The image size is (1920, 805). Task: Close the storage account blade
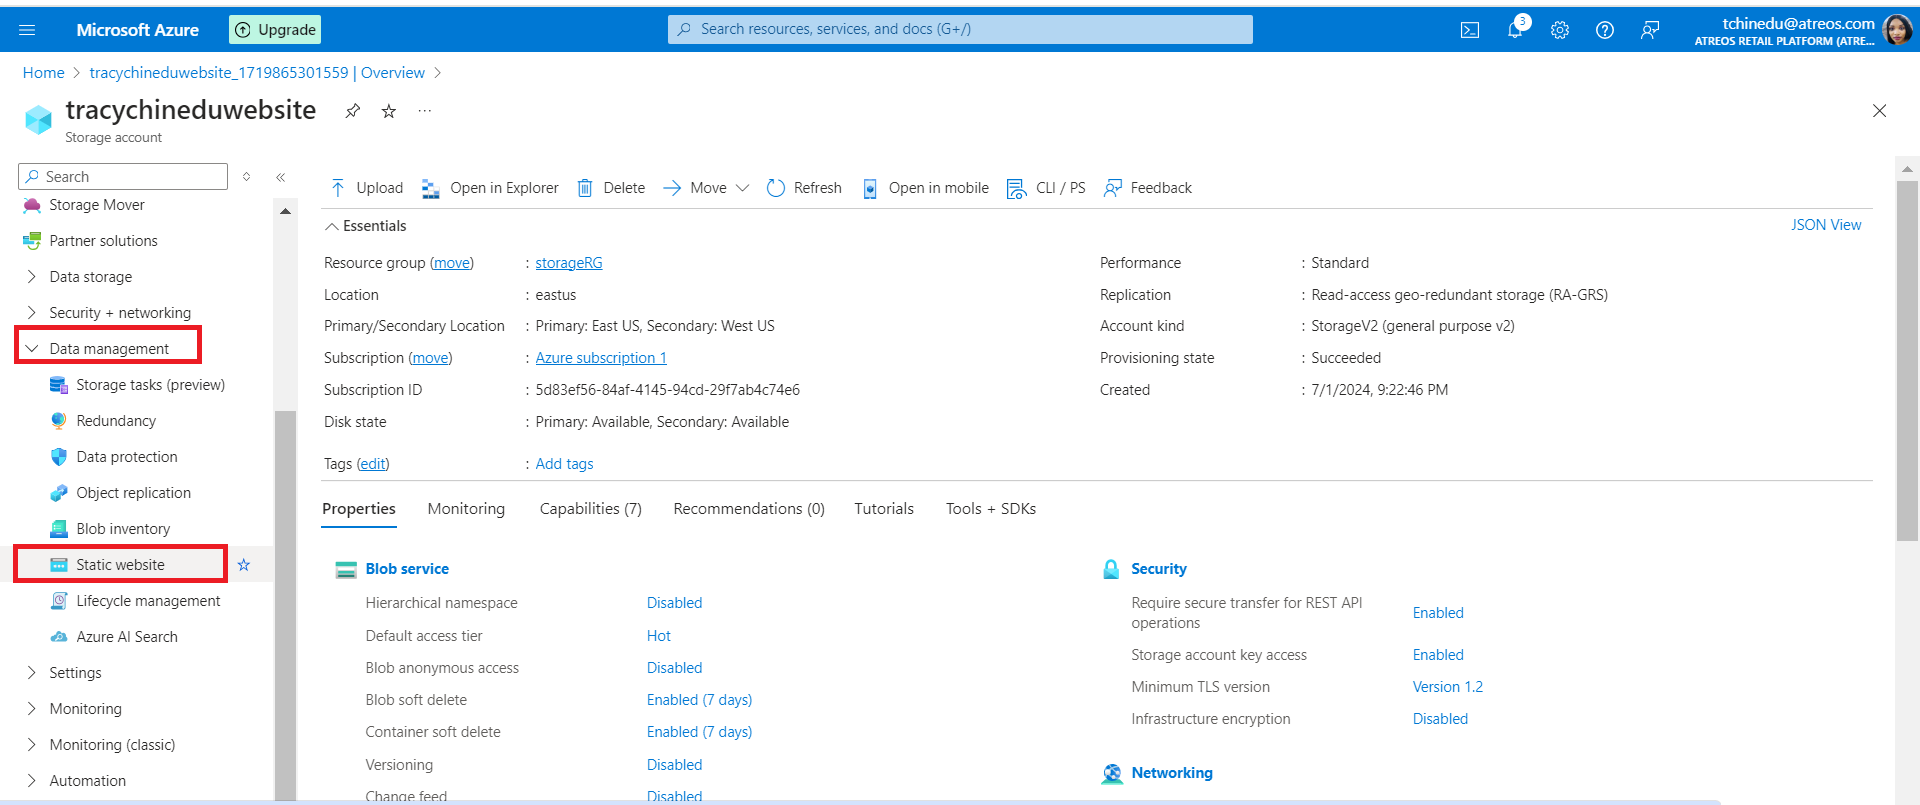pos(1880,111)
